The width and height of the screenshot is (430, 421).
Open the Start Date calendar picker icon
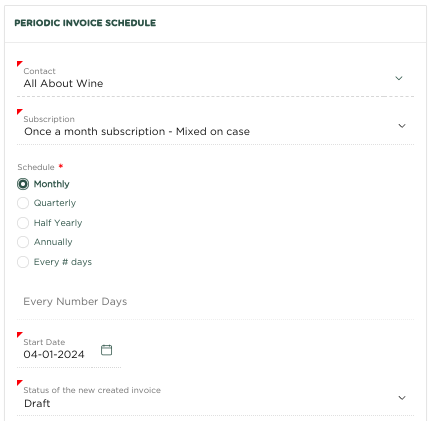[106, 350]
